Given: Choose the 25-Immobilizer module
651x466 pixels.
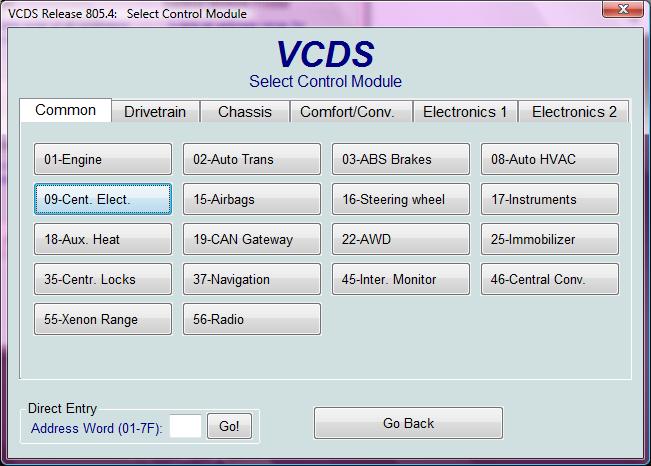Looking at the screenshot, I should [550, 239].
